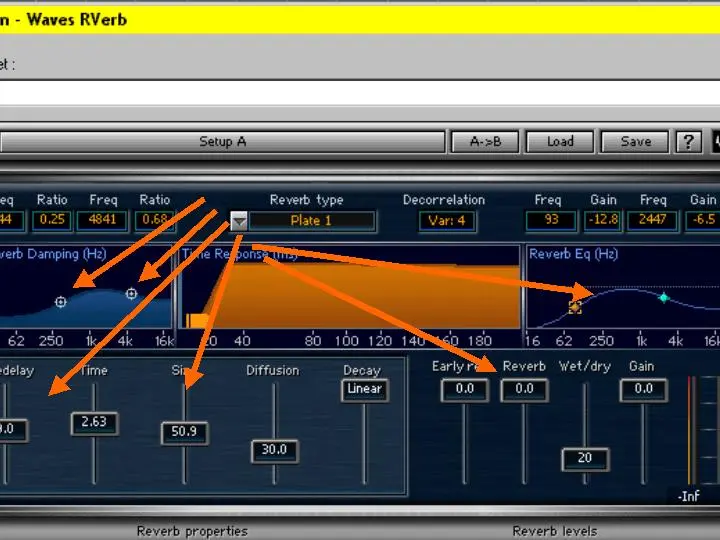720x540 pixels.
Task: Select the Plate 1 reverb type field
Action: click(312, 221)
